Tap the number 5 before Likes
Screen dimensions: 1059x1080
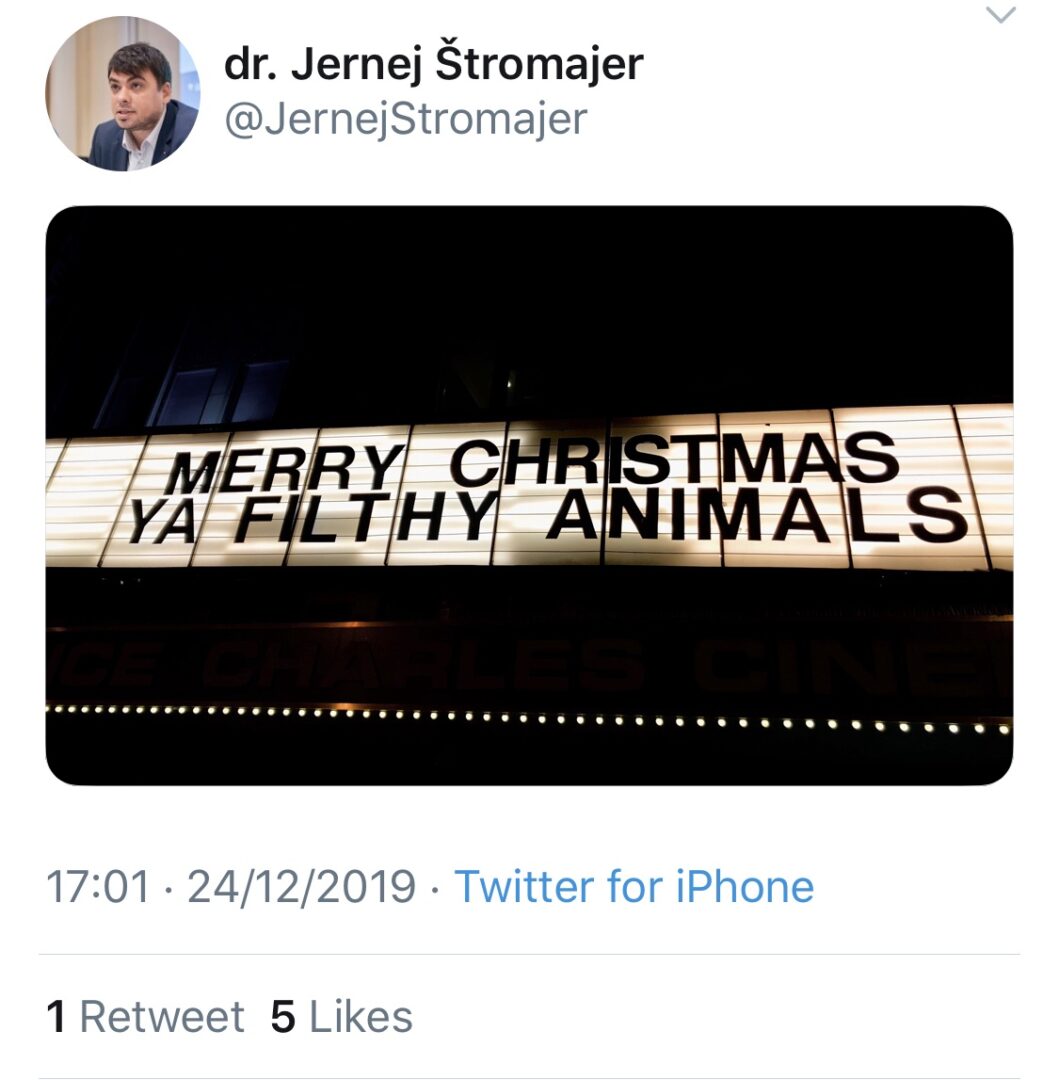coord(283,1017)
